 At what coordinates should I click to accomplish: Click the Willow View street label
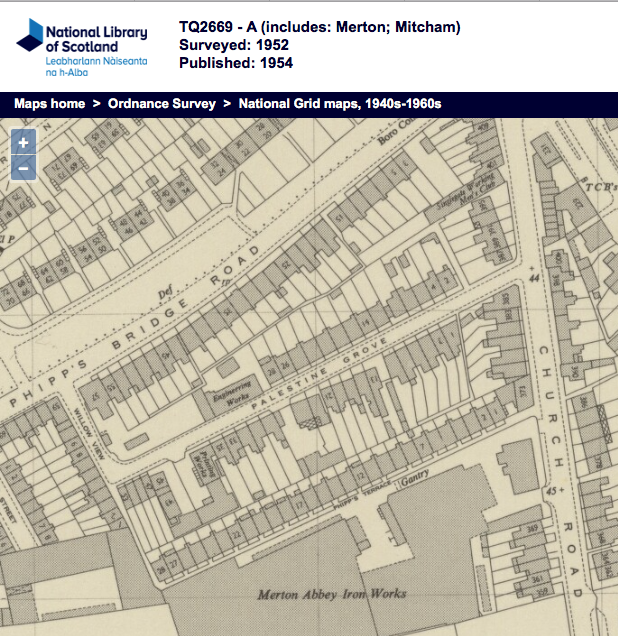click(x=88, y=430)
